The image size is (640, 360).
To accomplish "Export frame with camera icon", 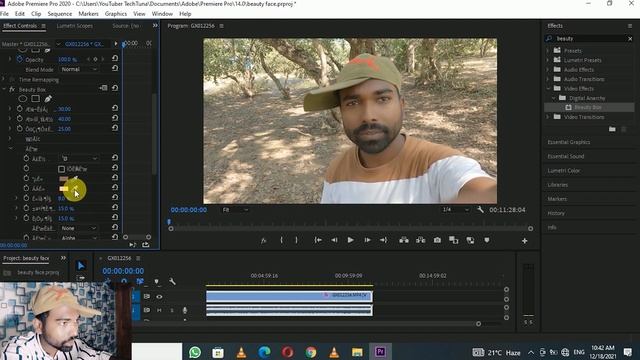I will (x=437, y=240).
